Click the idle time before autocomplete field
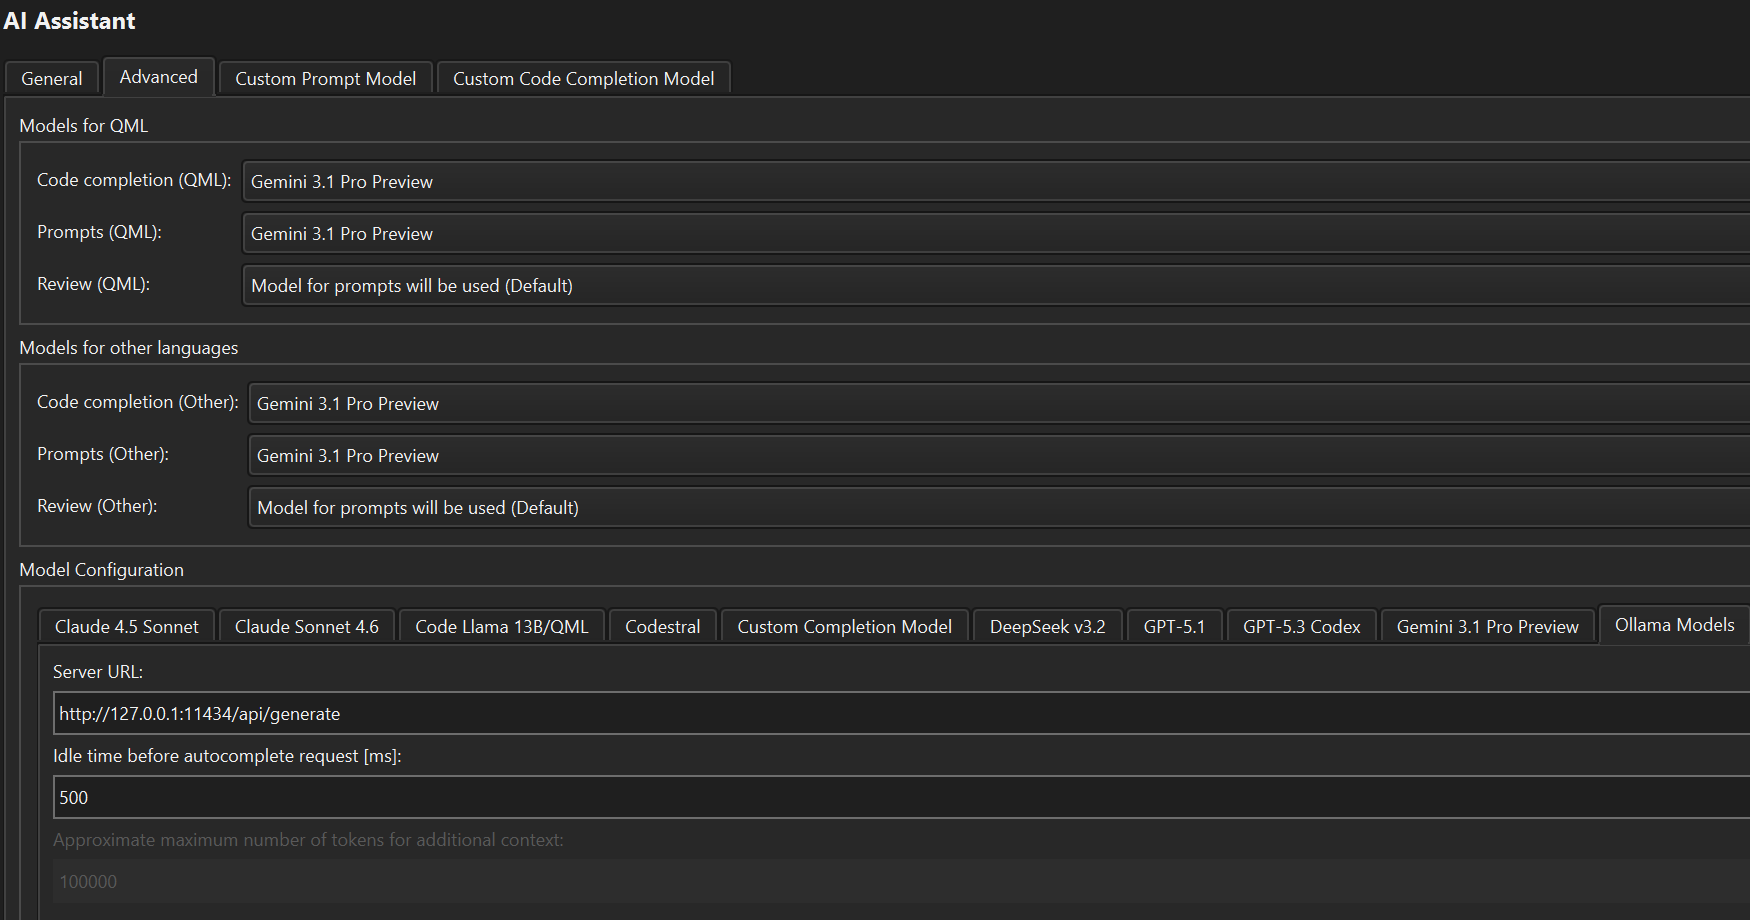 tap(900, 798)
